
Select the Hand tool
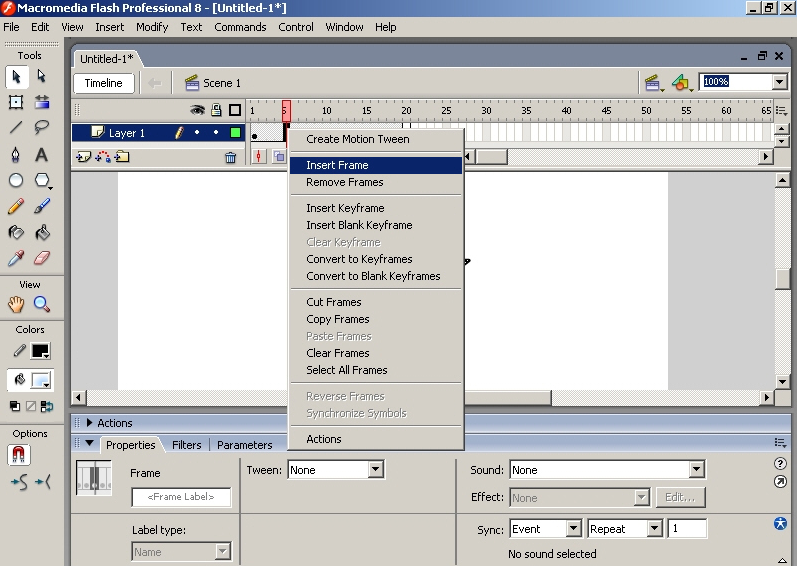(x=16, y=304)
